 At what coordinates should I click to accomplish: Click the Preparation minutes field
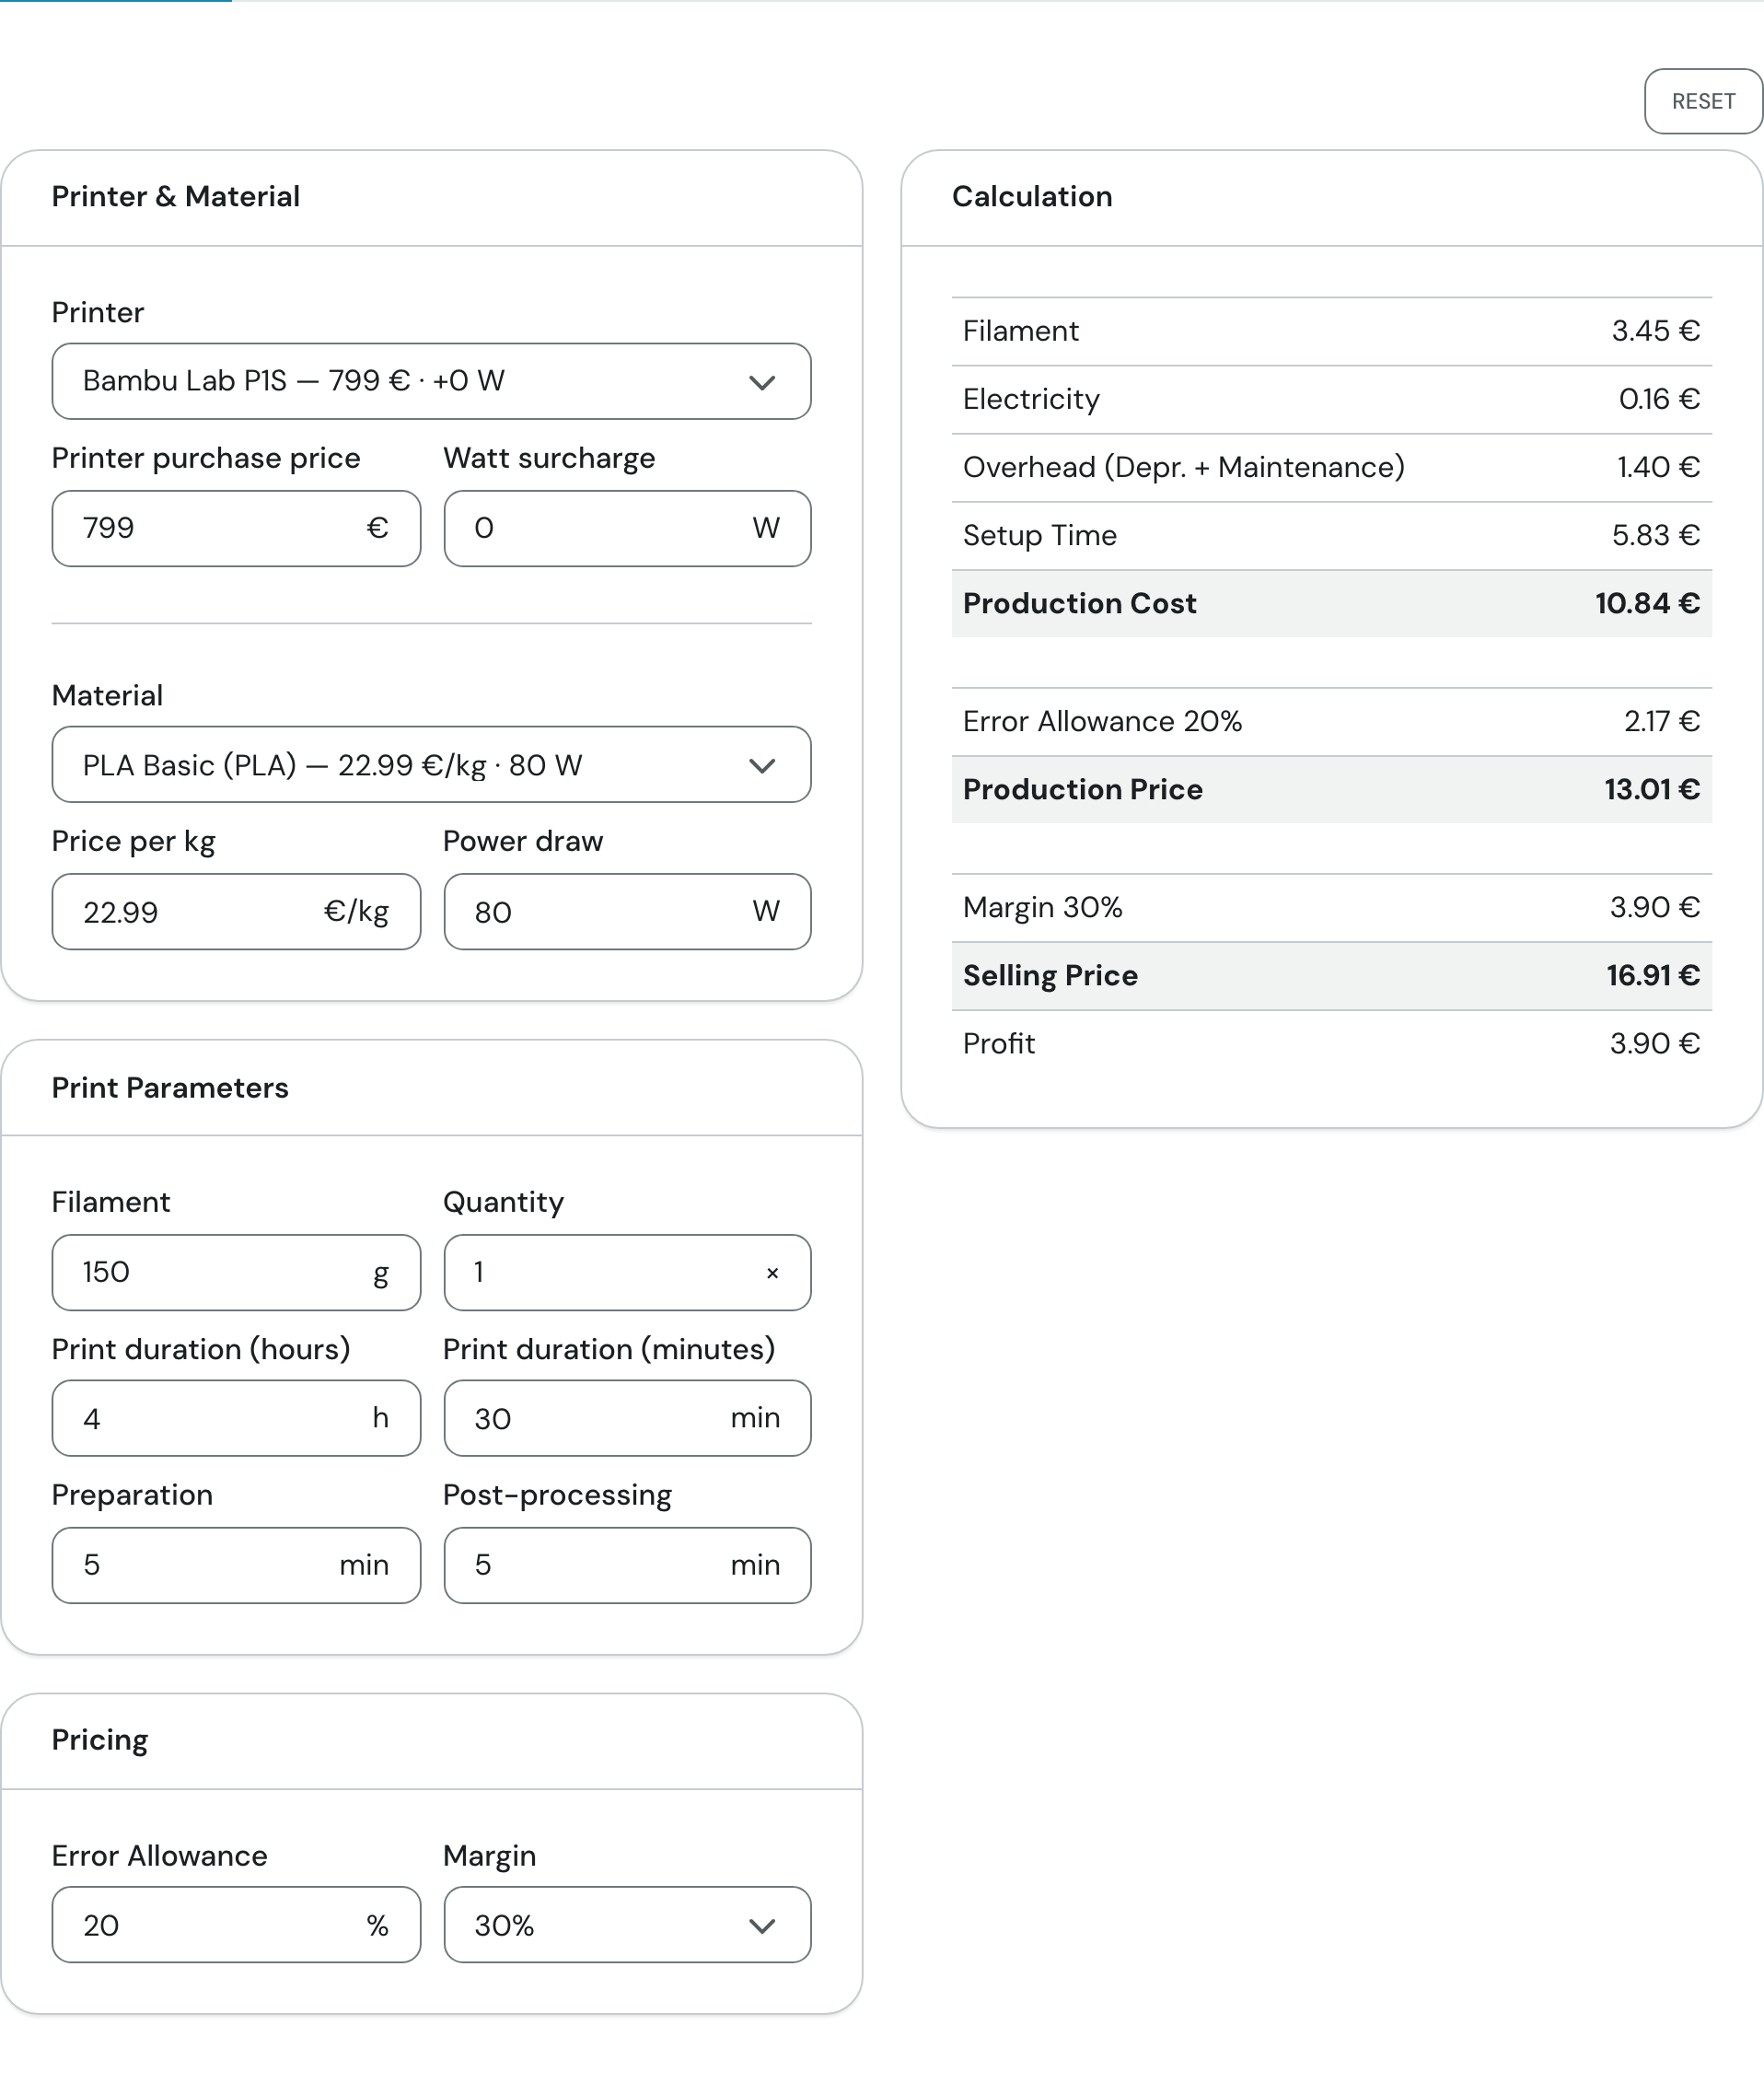(236, 1565)
